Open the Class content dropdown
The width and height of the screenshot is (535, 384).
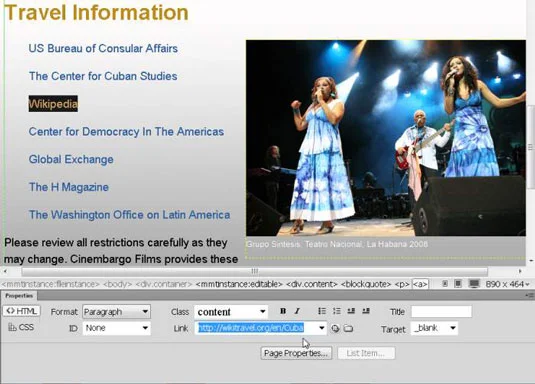(231, 312)
